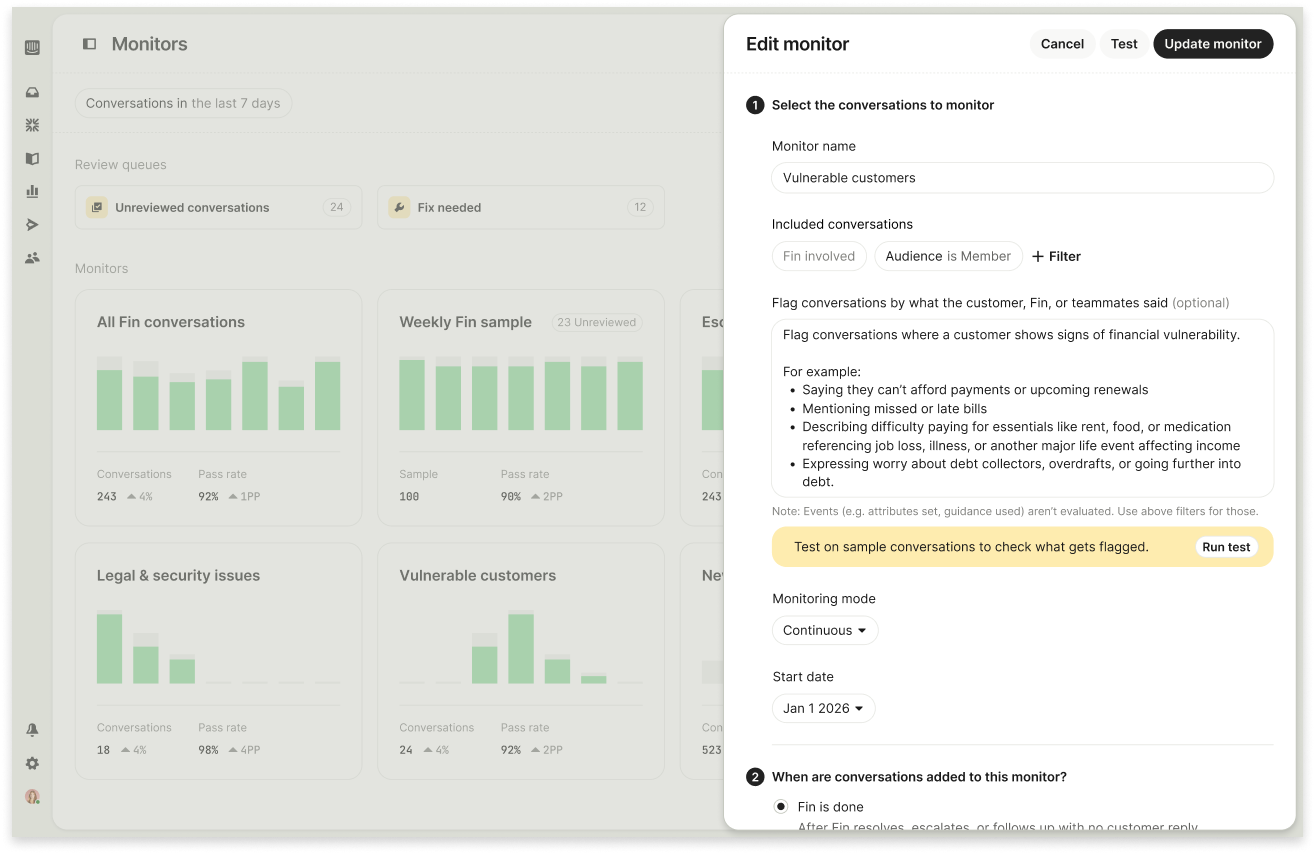Click the Audience is Member filter chip
This screenshot has height=854, width=1316.
click(x=948, y=256)
